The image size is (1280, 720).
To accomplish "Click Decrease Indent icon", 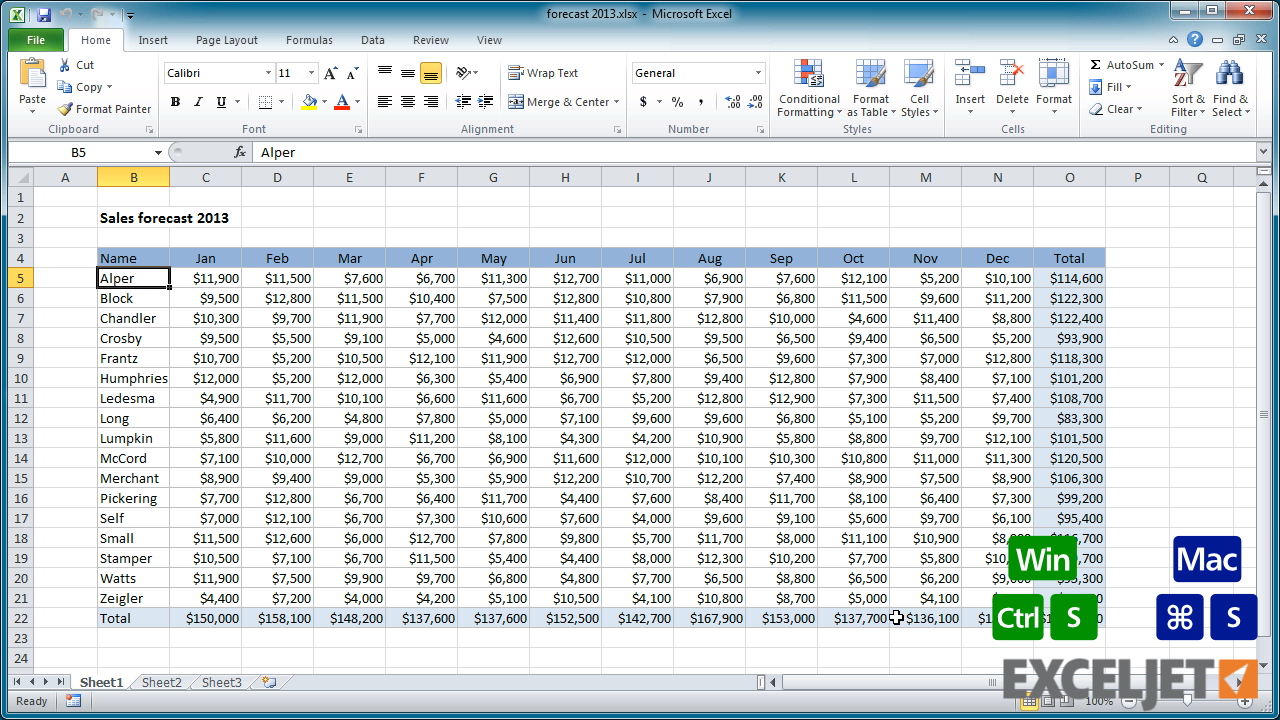I will (x=463, y=102).
